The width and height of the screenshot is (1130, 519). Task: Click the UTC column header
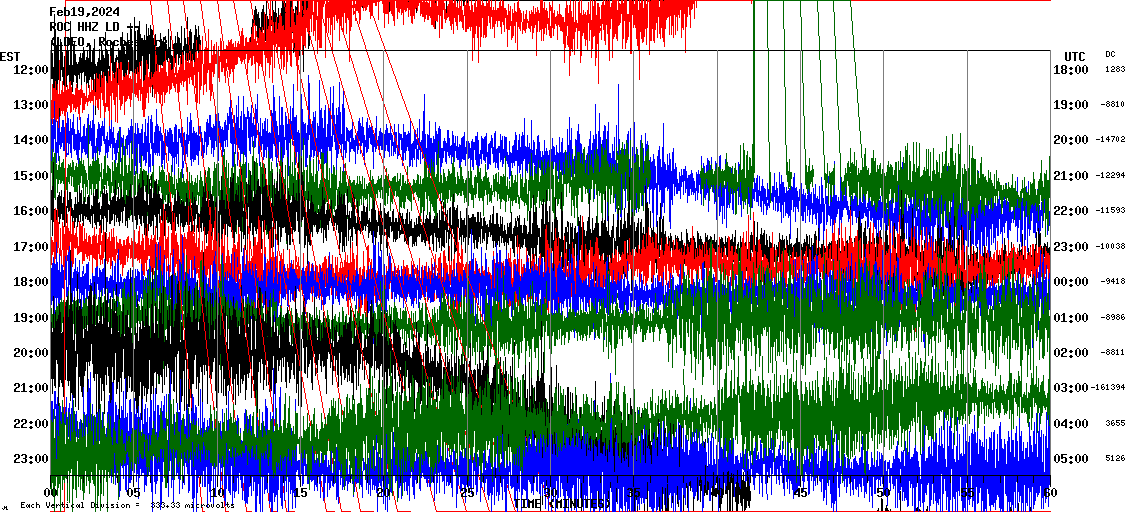click(x=1074, y=56)
